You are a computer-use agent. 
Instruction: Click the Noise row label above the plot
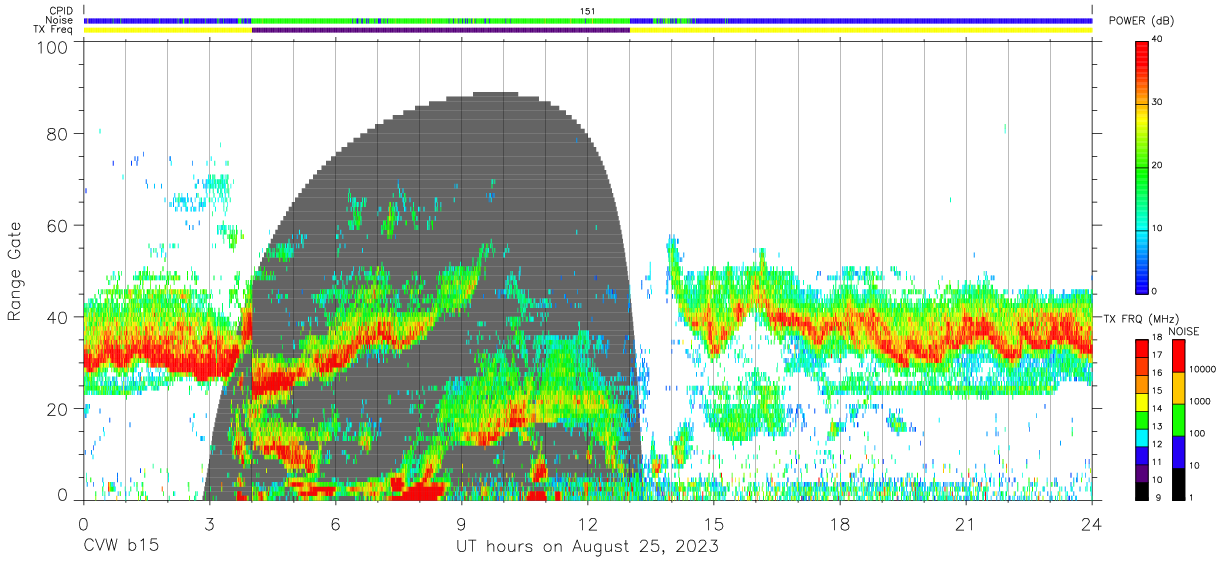(x=60, y=20)
